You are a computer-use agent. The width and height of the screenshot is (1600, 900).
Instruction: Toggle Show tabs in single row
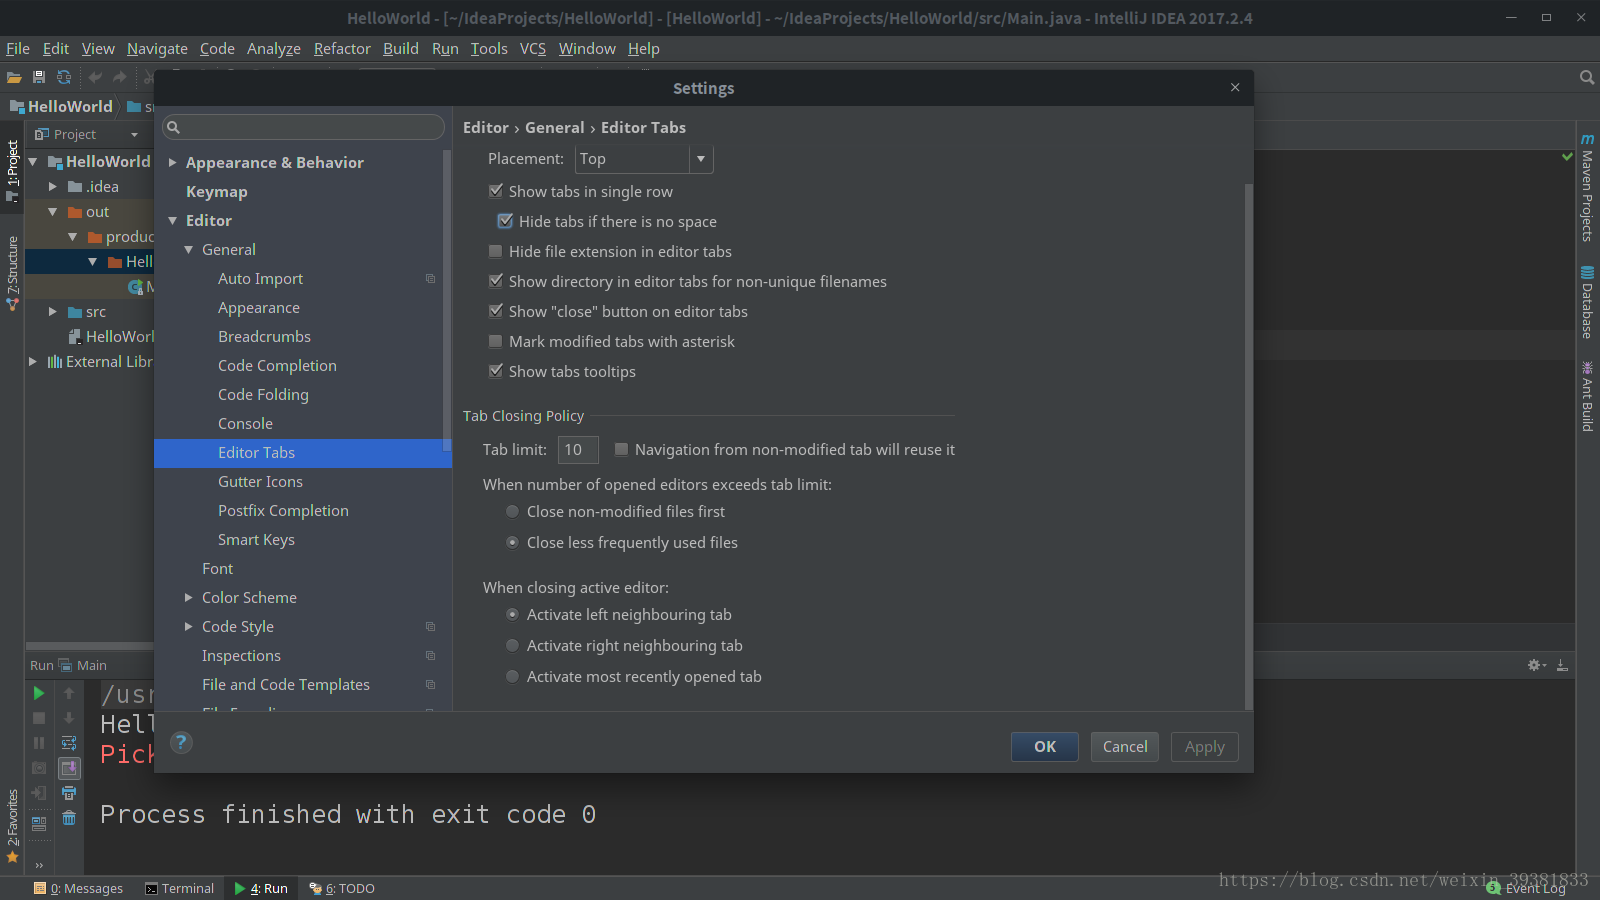[496, 191]
